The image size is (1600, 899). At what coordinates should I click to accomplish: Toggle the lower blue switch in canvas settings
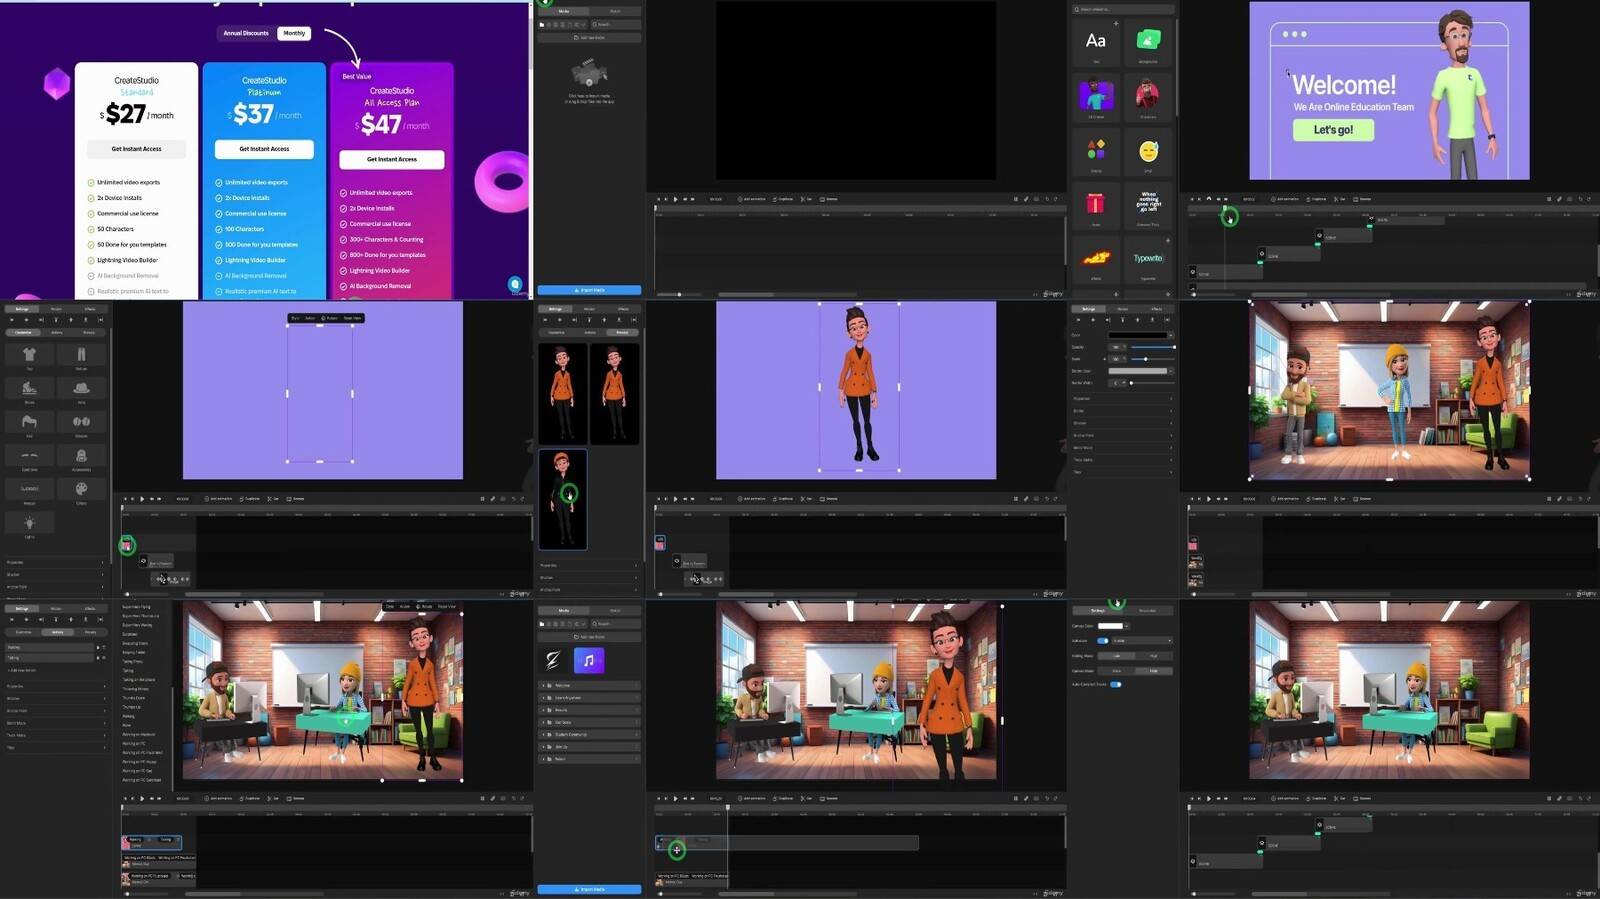coord(1116,685)
